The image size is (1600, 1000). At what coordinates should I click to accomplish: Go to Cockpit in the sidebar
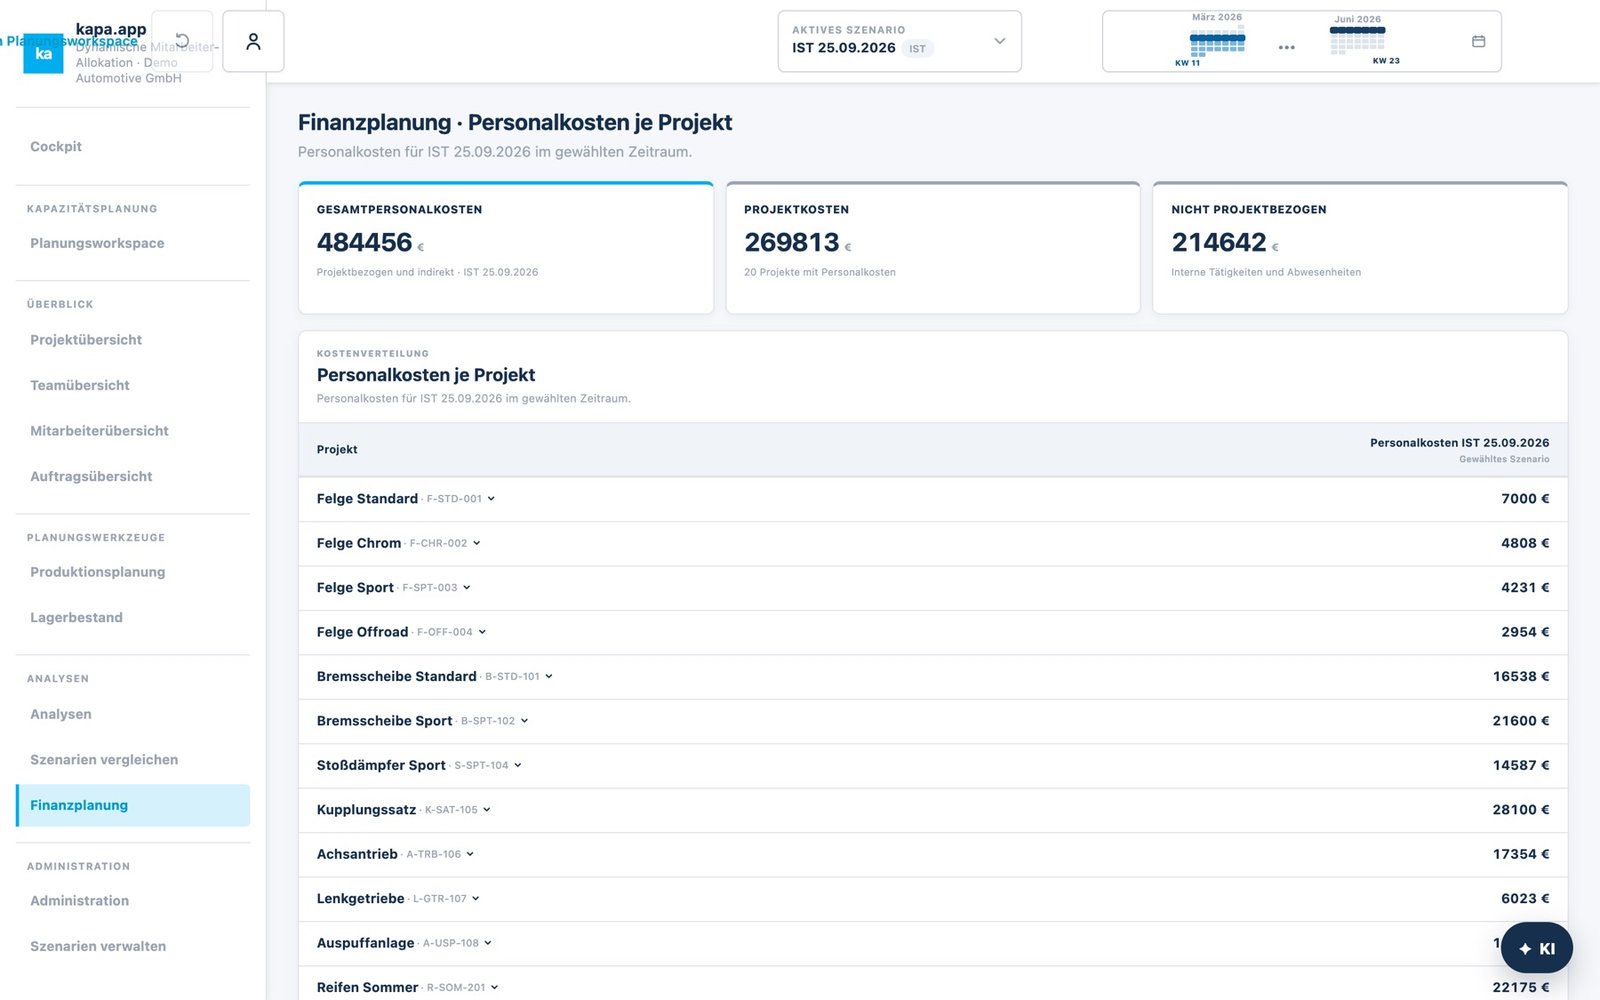tap(133, 147)
